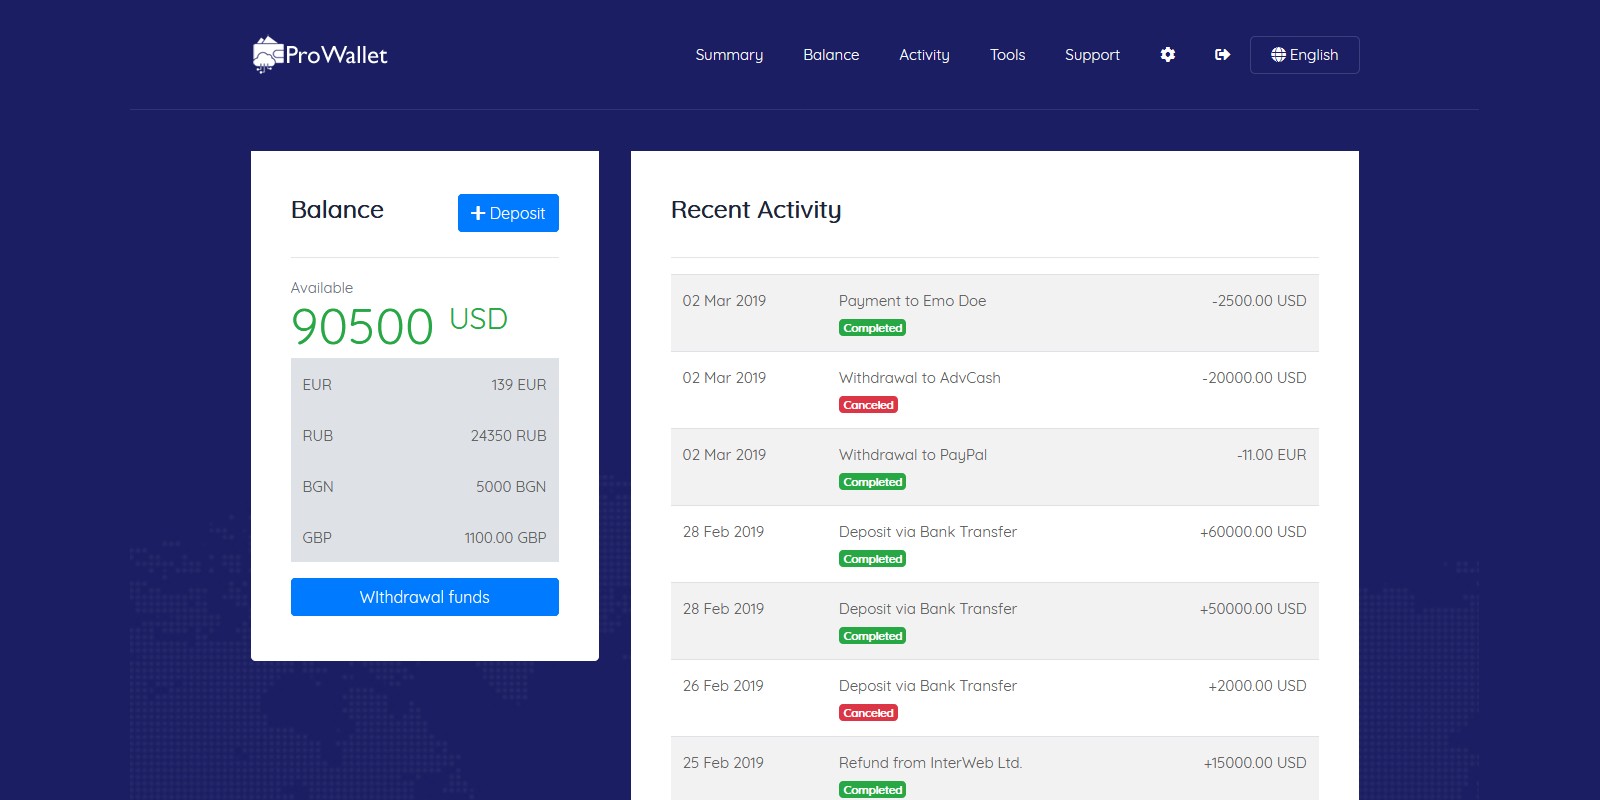Click the plus icon on Deposit button

click(478, 213)
